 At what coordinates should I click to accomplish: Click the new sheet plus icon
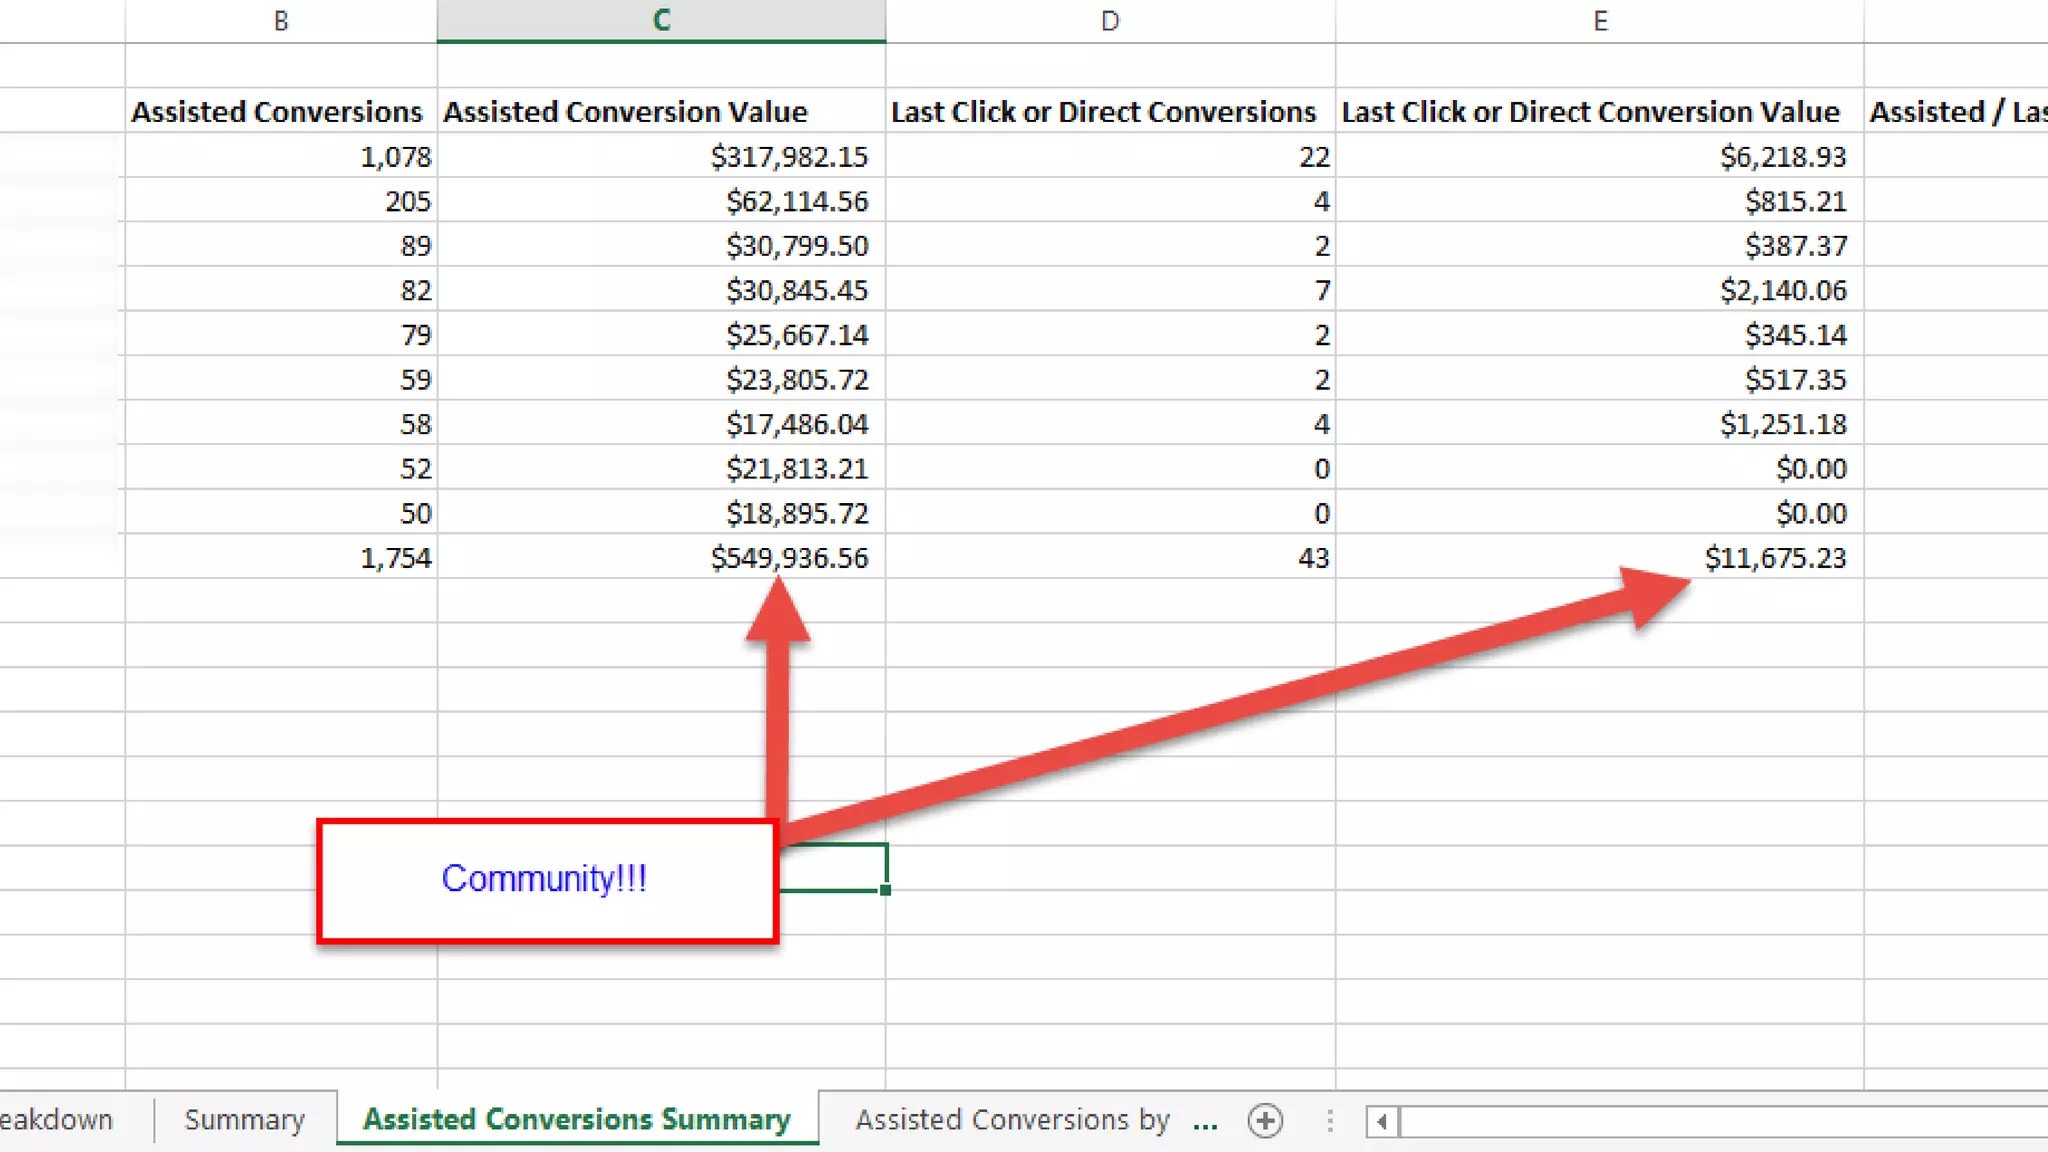pos(1265,1120)
